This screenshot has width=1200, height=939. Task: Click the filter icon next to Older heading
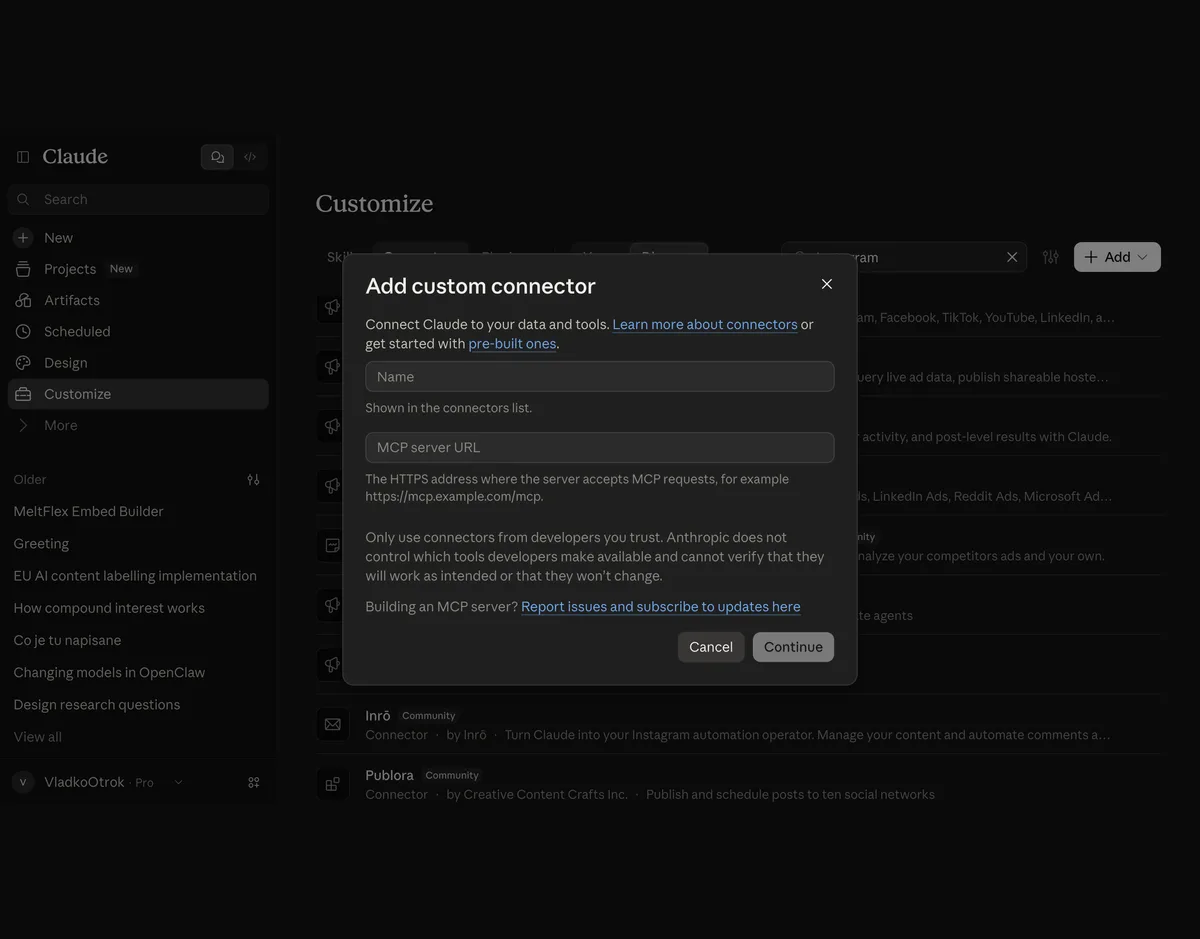[x=253, y=480]
